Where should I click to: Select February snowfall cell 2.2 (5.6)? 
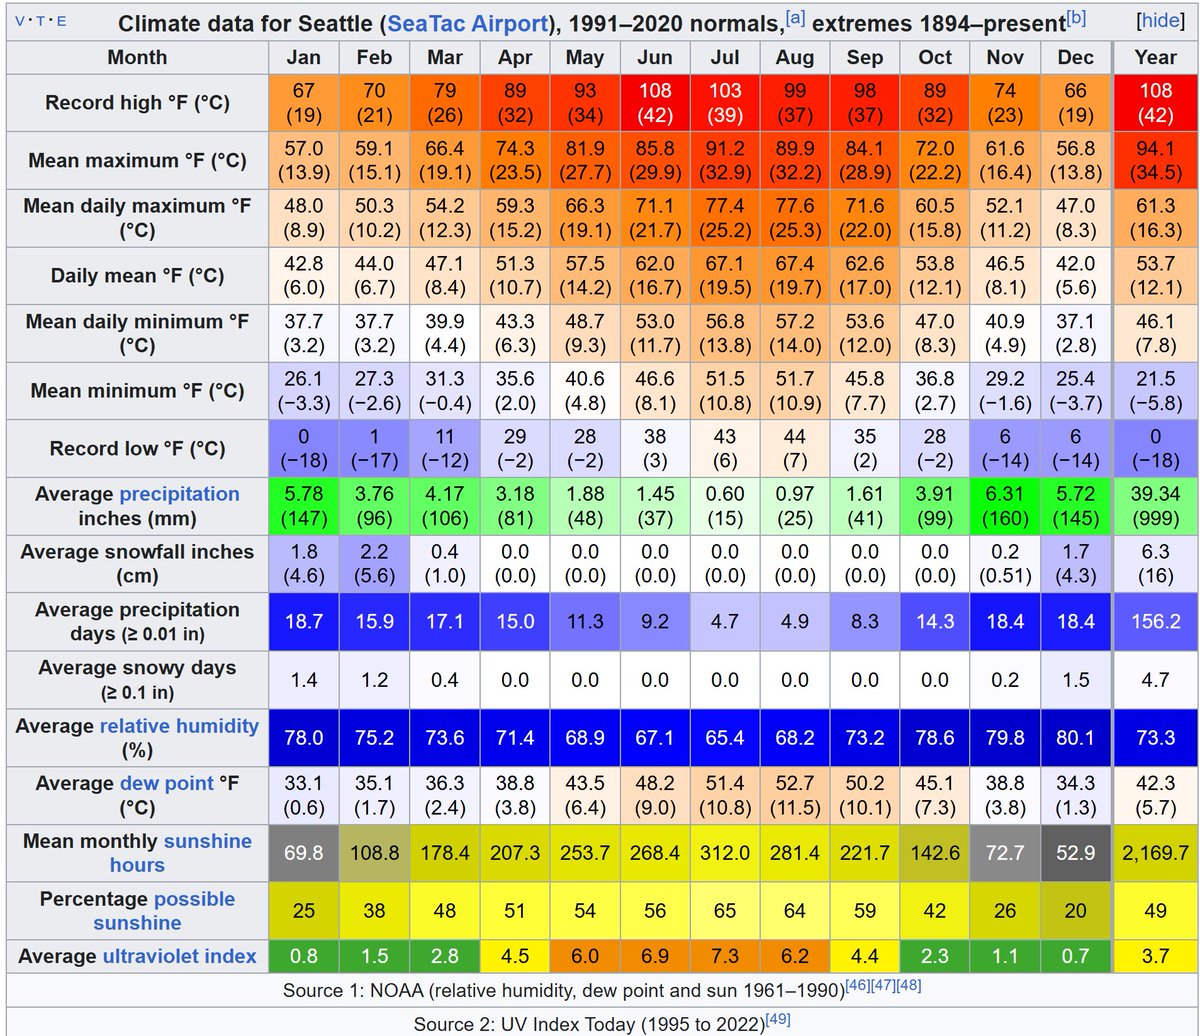tap(374, 564)
